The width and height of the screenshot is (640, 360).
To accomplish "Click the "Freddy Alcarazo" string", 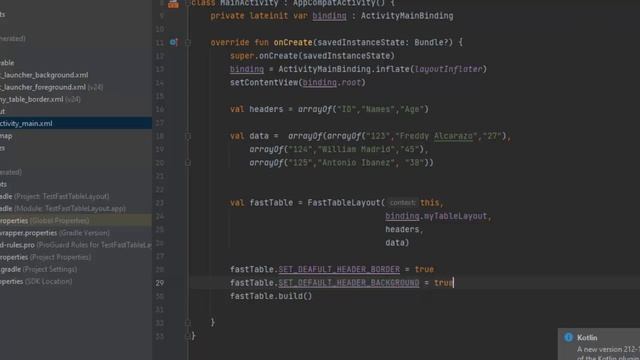I will click(x=438, y=136).
